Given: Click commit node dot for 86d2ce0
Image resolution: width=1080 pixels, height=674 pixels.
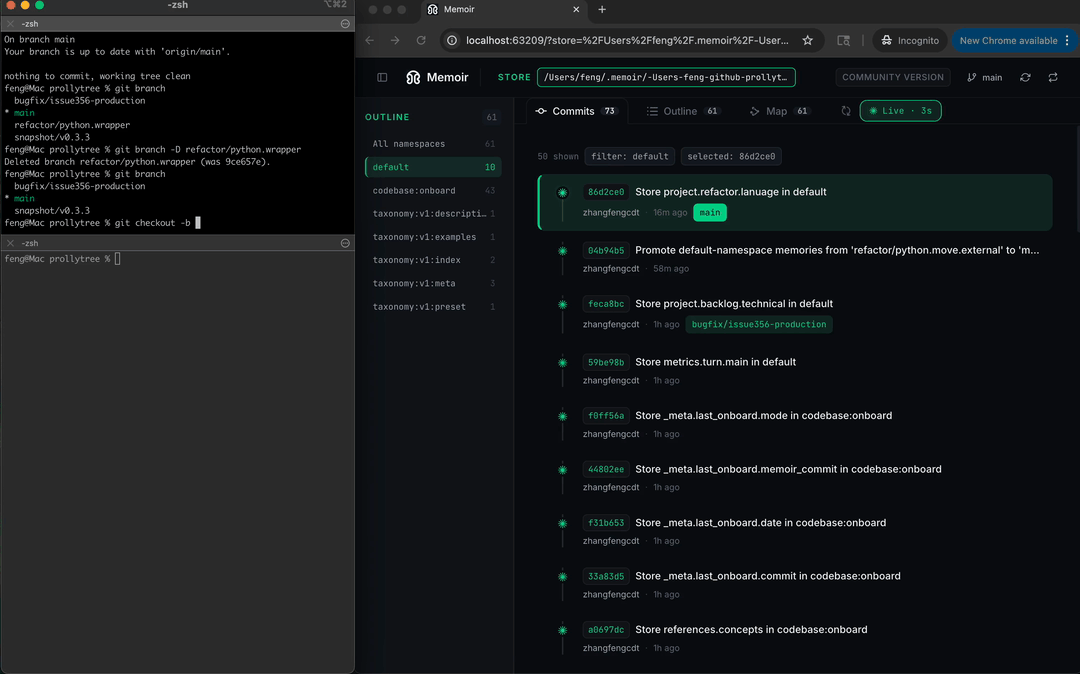Looking at the screenshot, I should (x=563, y=193).
